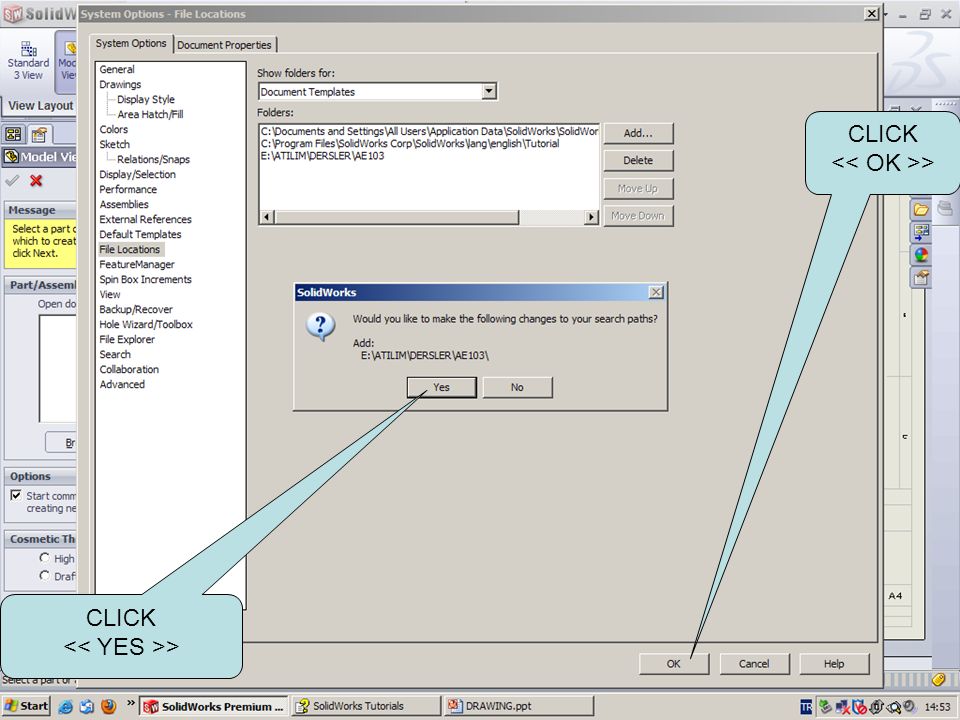Select Sketch in options tree
This screenshot has height=720, width=960.
coord(114,144)
